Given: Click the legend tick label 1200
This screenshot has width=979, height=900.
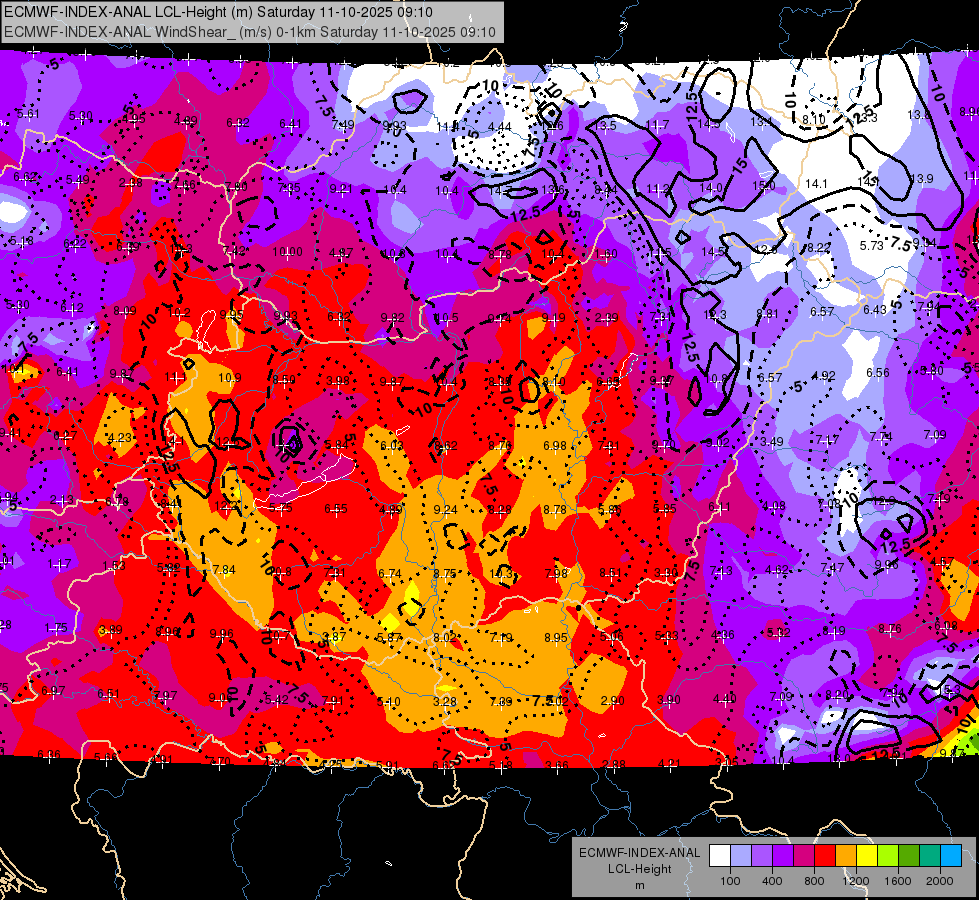Looking at the screenshot, I should point(855,881).
